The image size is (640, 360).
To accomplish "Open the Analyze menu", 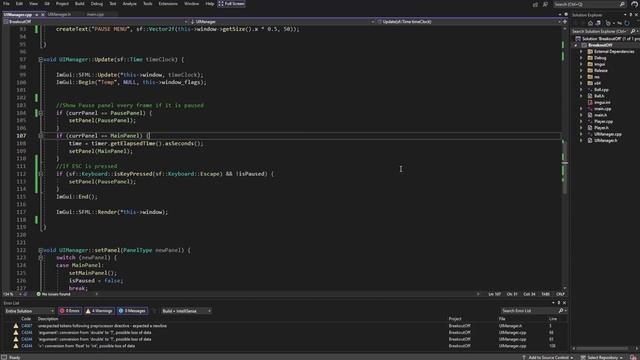I will (130, 4).
